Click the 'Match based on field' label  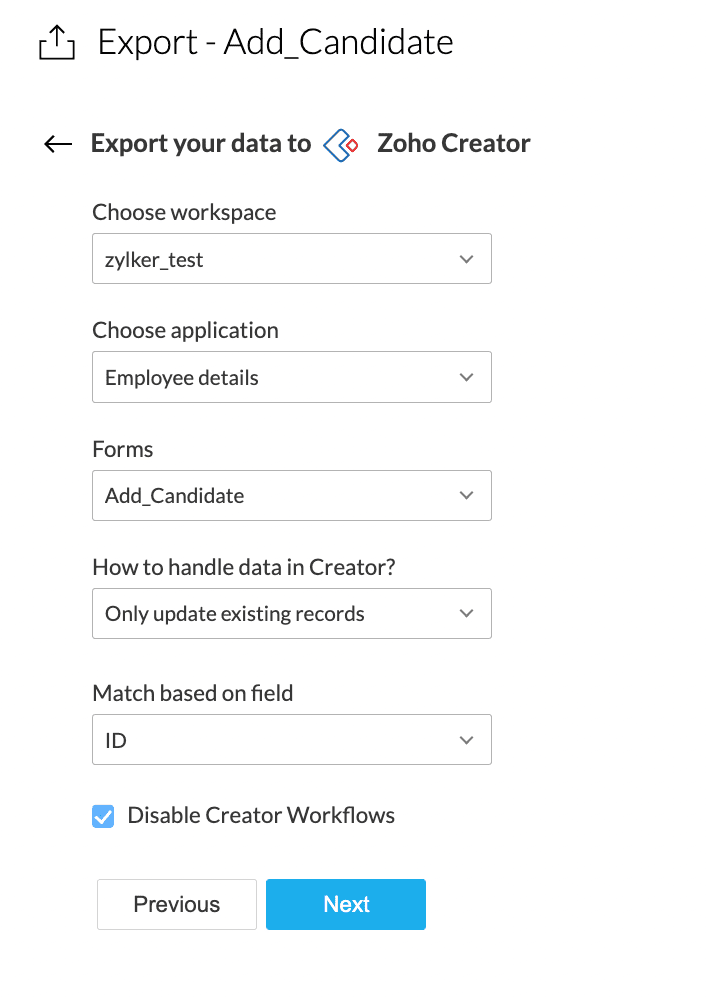click(192, 693)
